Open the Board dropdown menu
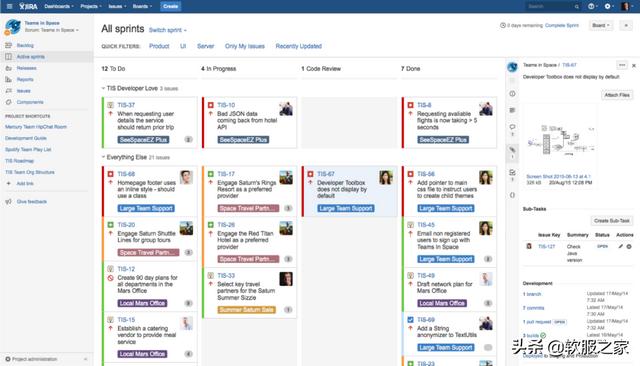Image resolution: width=640 pixels, height=366 pixels. tap(601, 25)
